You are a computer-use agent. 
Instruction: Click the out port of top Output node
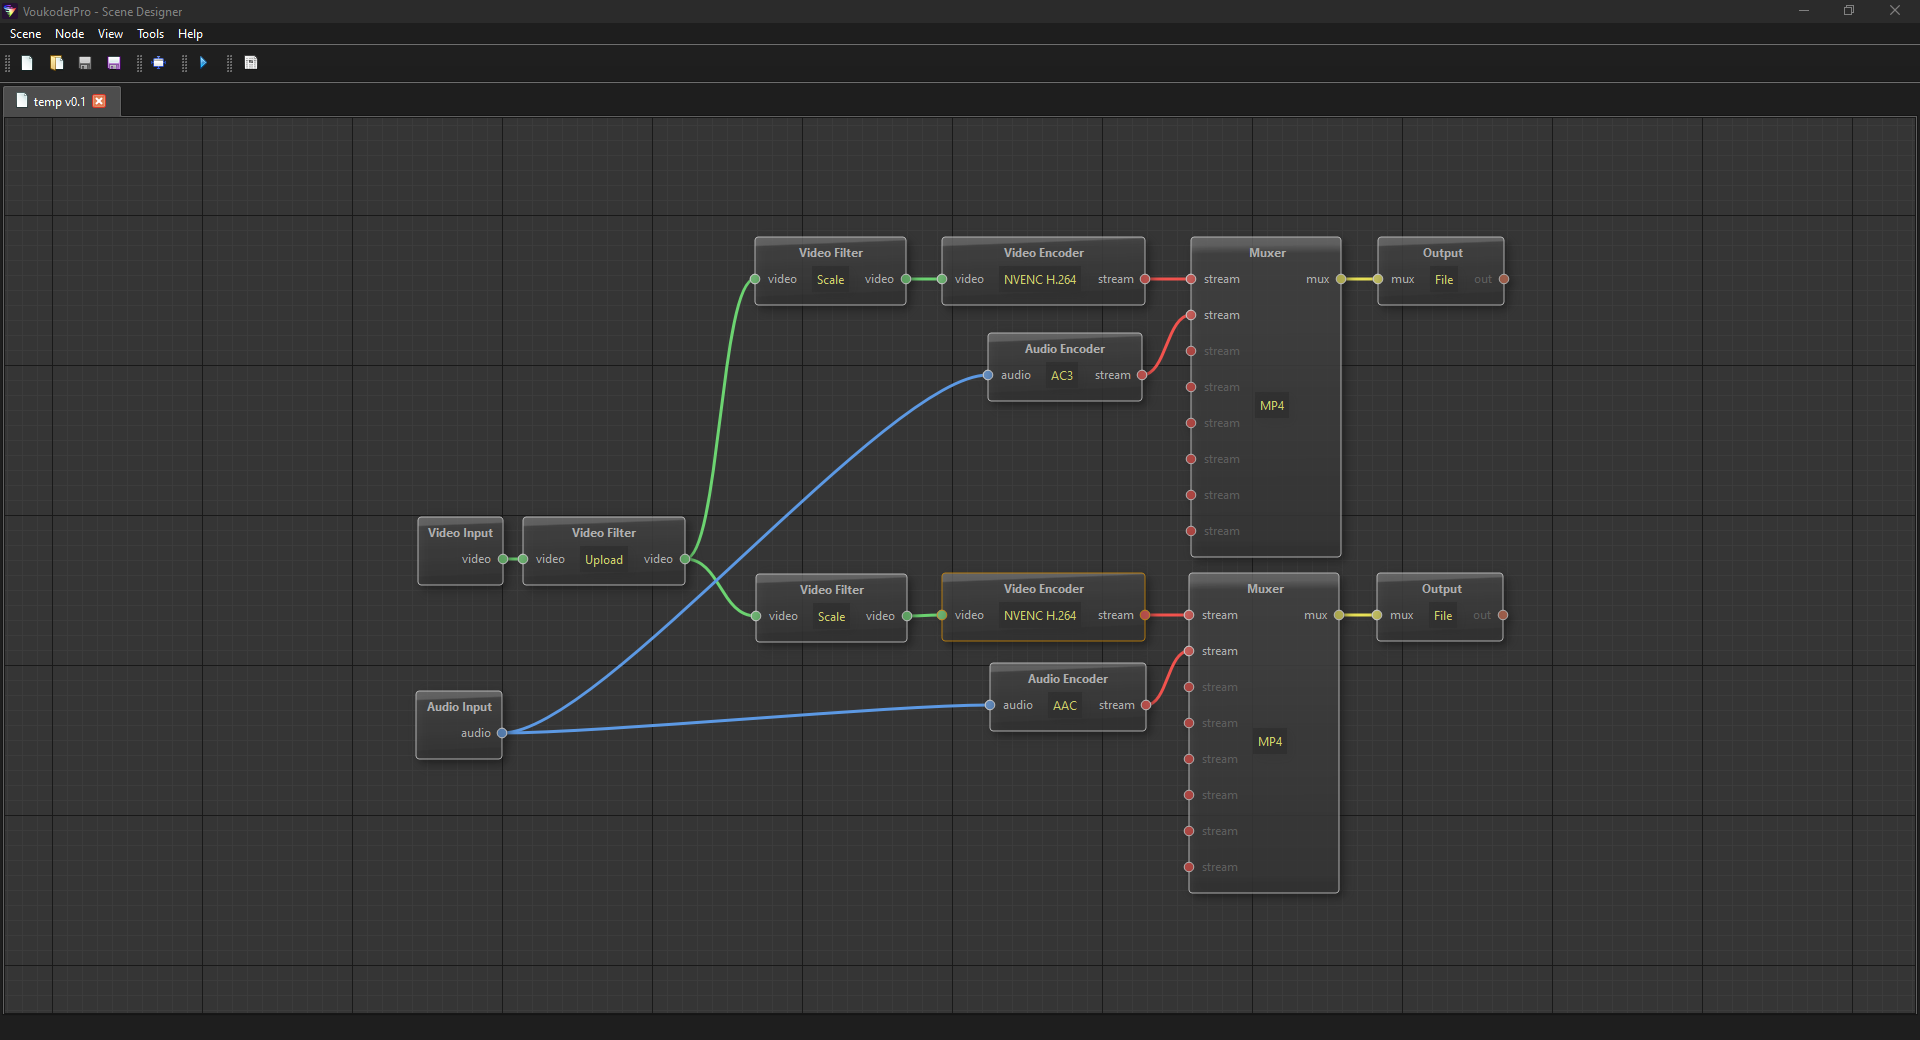(x=1503, y=280)
